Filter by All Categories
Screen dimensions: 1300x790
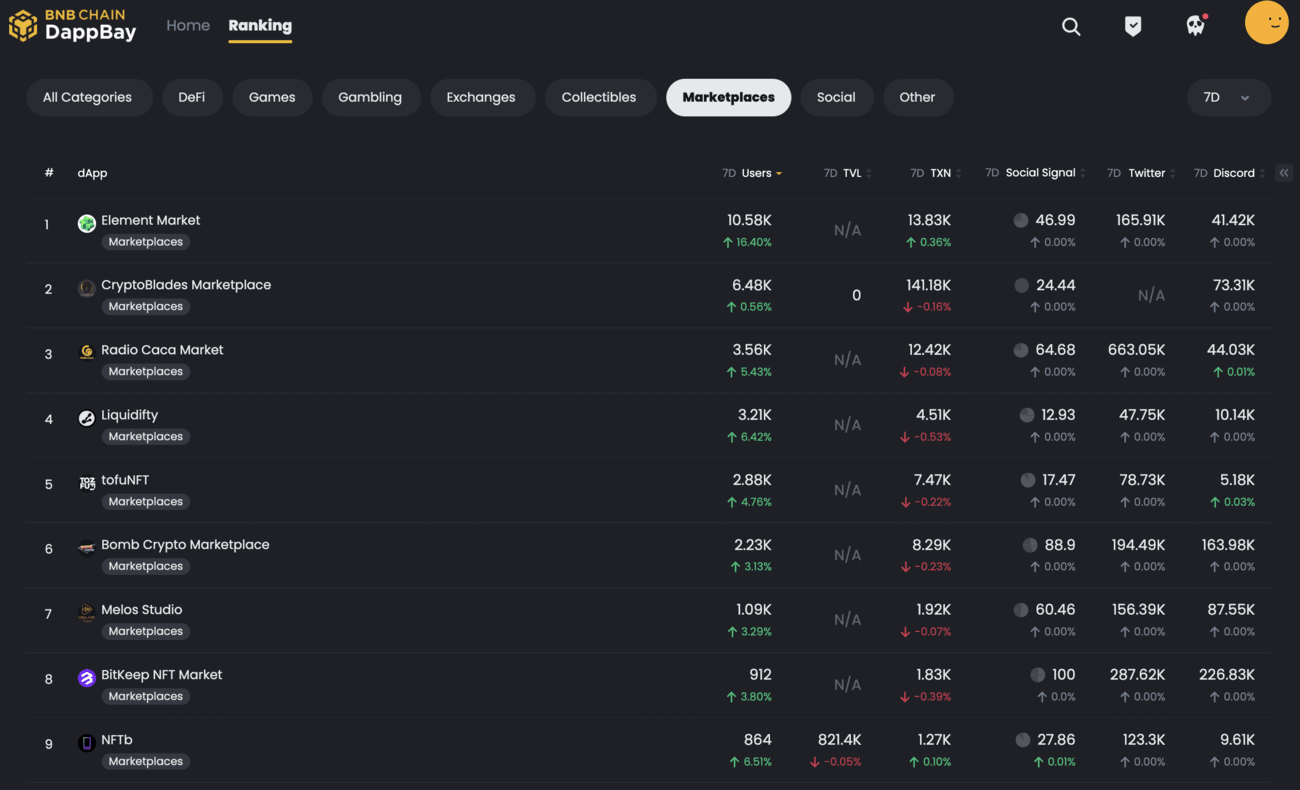pos(88,97)
